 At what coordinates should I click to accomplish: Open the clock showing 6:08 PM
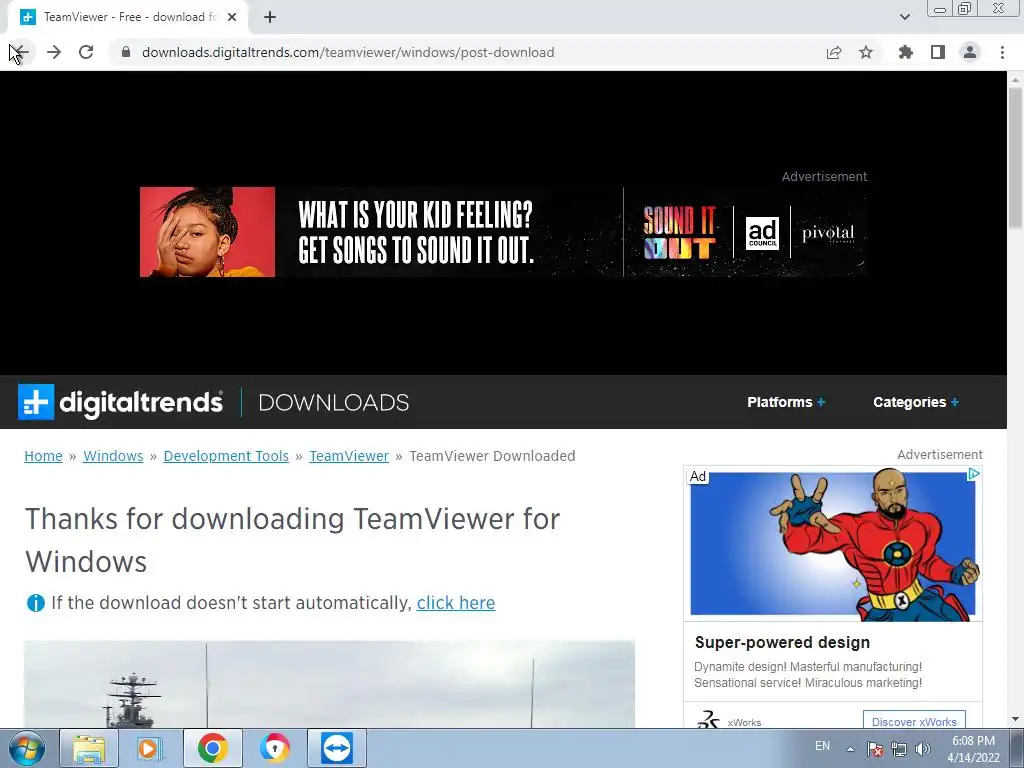[973, 749]
